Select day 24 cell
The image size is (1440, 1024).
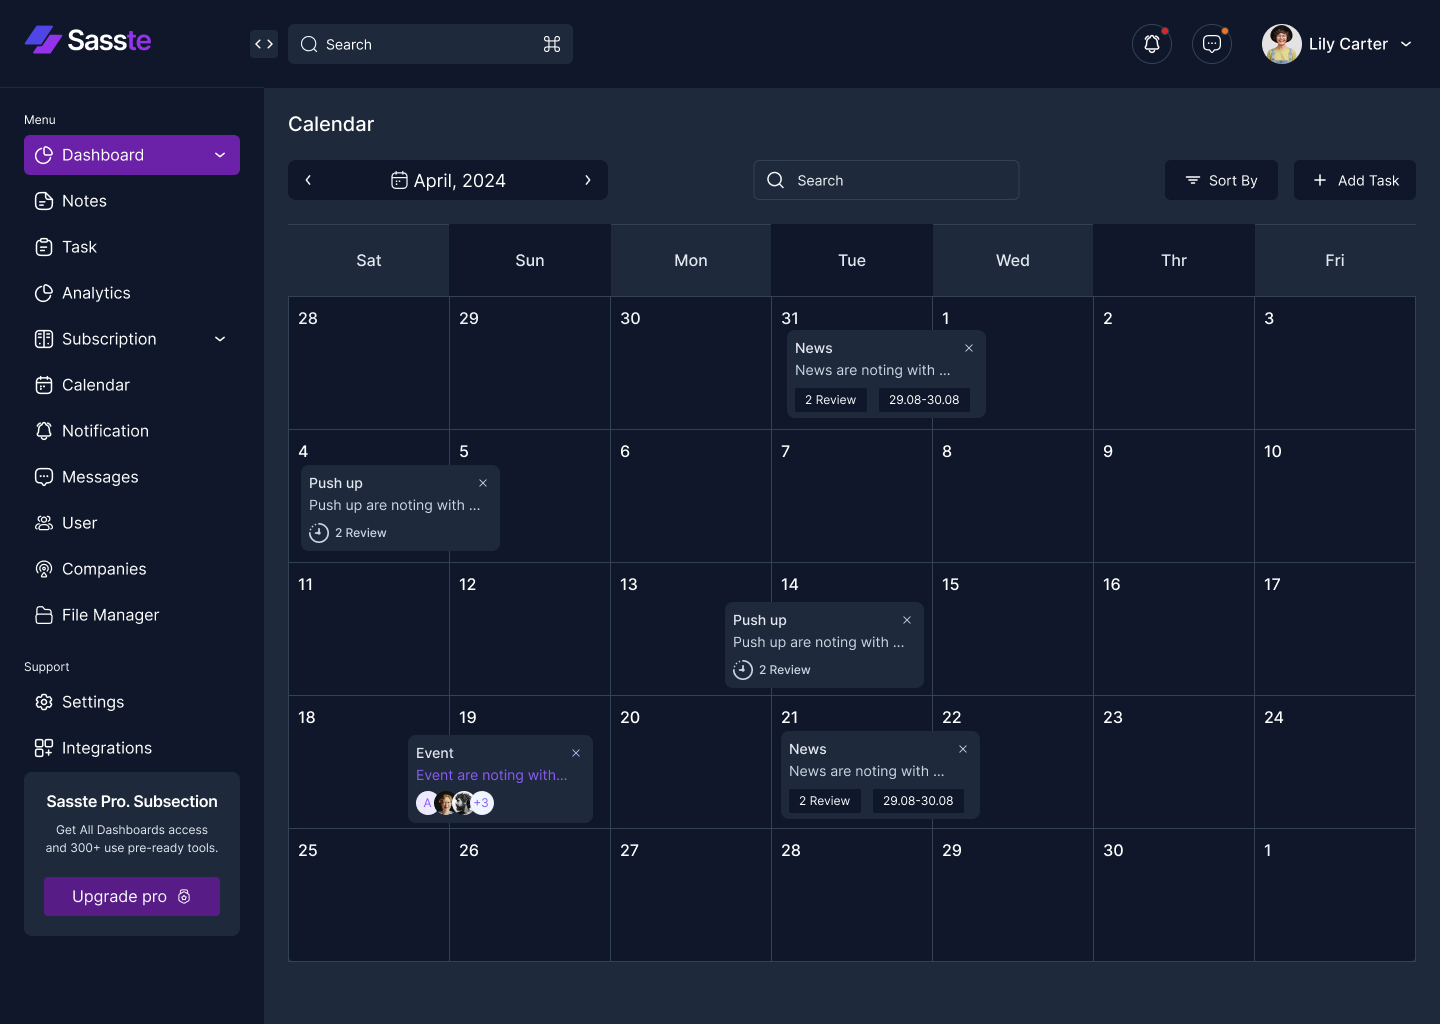tap(1335, 762)
